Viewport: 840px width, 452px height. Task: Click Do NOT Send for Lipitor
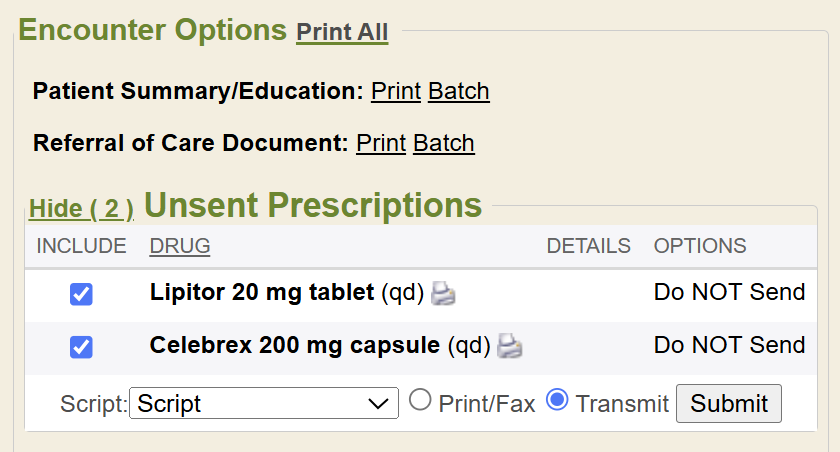pyautogui.click(x=729, y=292)
